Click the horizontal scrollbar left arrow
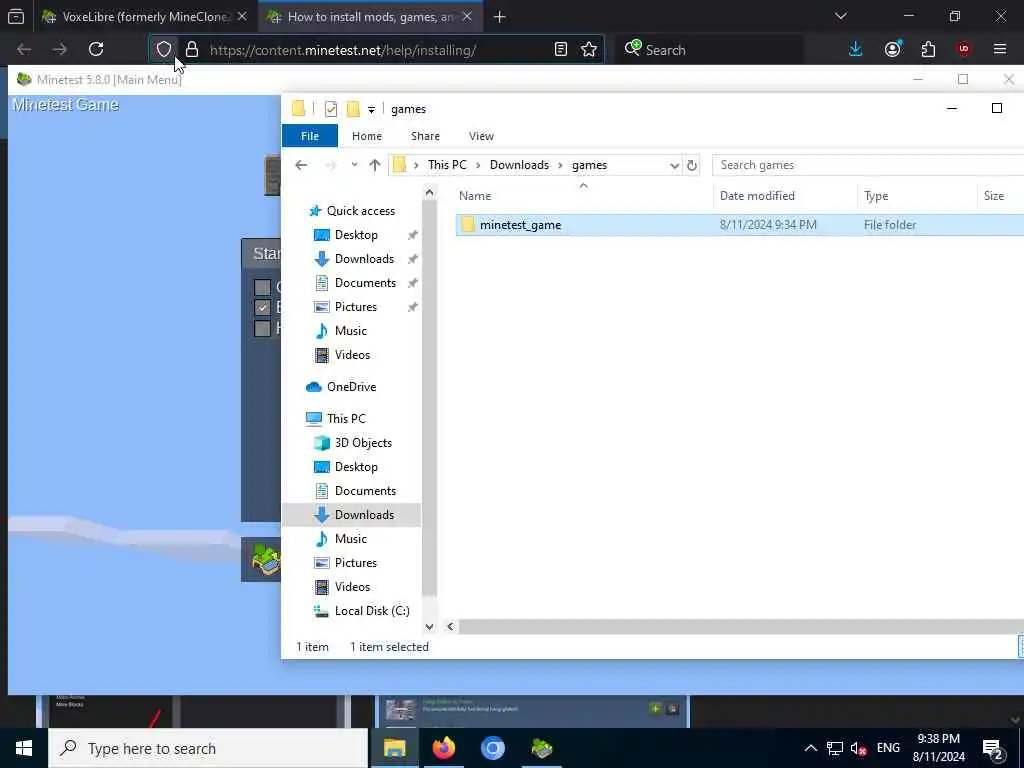Image resolution: width=1024 pixels, height=768 pixels. click(x=450, y=626)
